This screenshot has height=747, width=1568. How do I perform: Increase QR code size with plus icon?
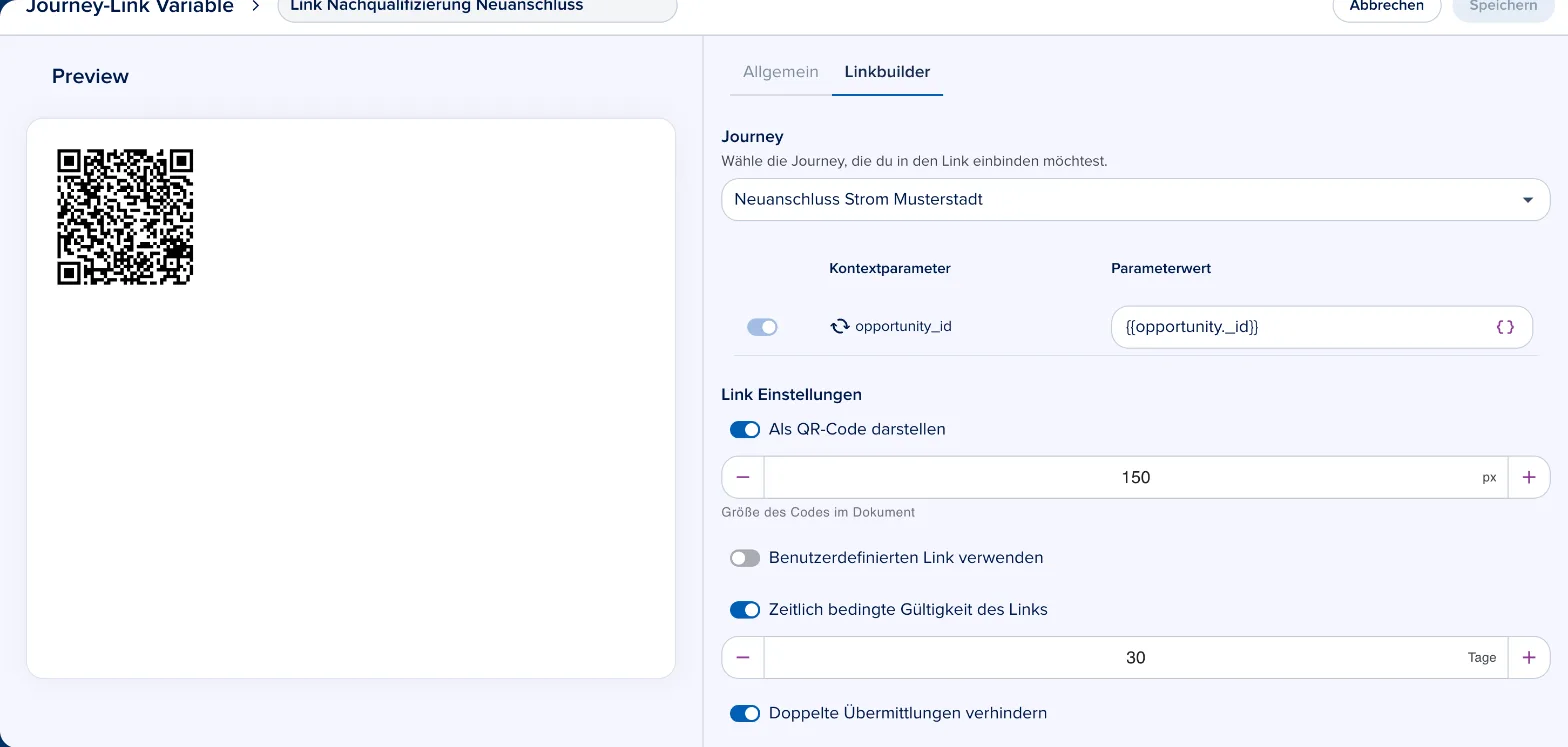pos(1529,478)
